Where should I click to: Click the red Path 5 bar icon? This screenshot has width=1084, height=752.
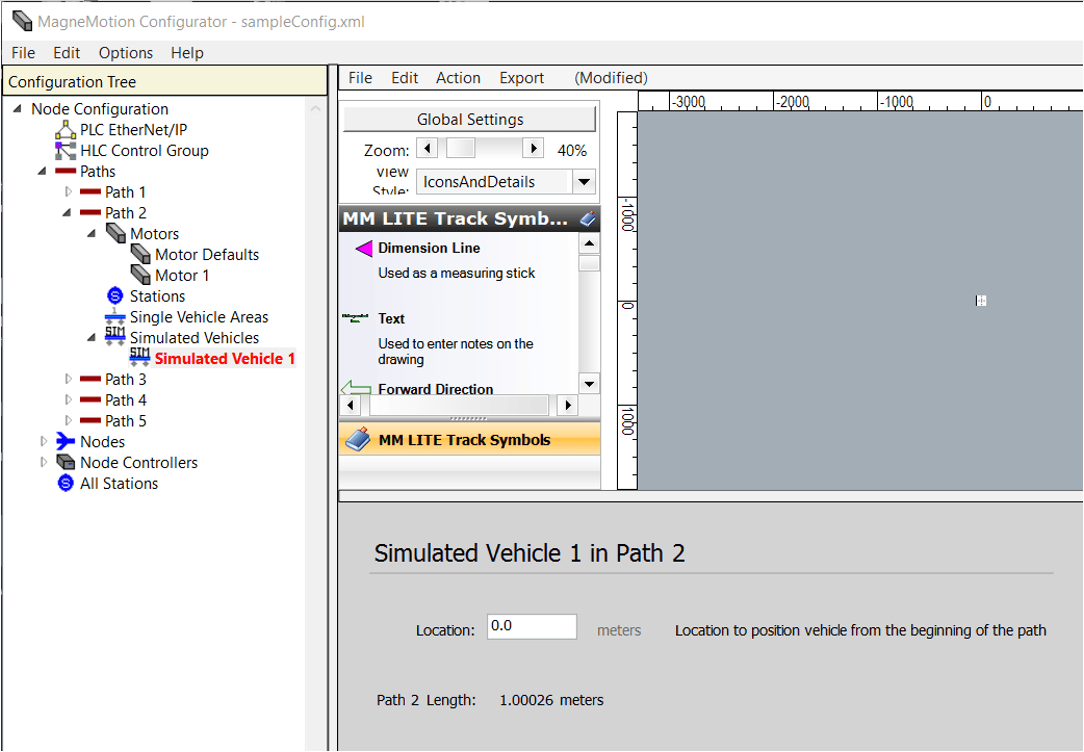point(90,420)
